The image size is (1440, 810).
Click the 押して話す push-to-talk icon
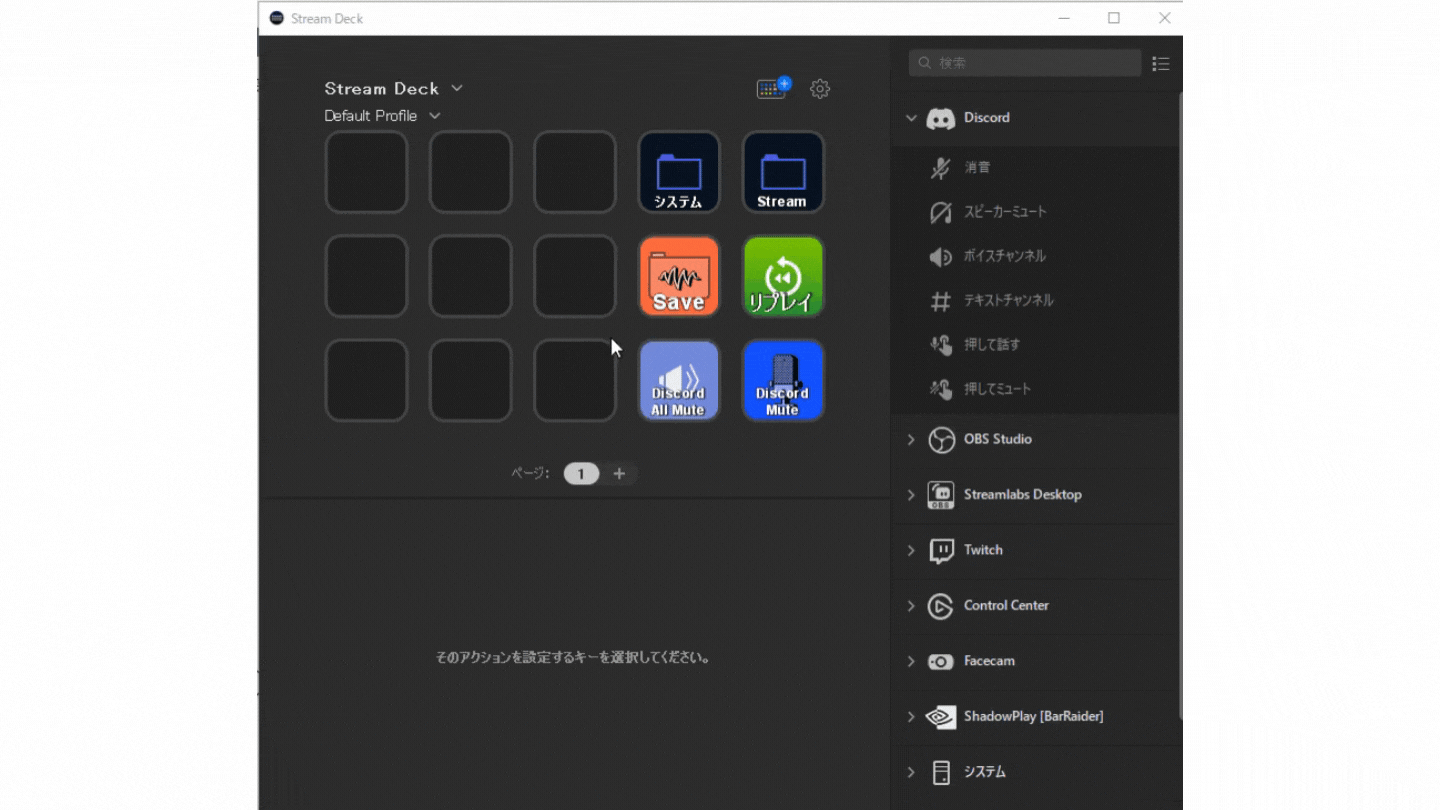(x=940, y=345)
